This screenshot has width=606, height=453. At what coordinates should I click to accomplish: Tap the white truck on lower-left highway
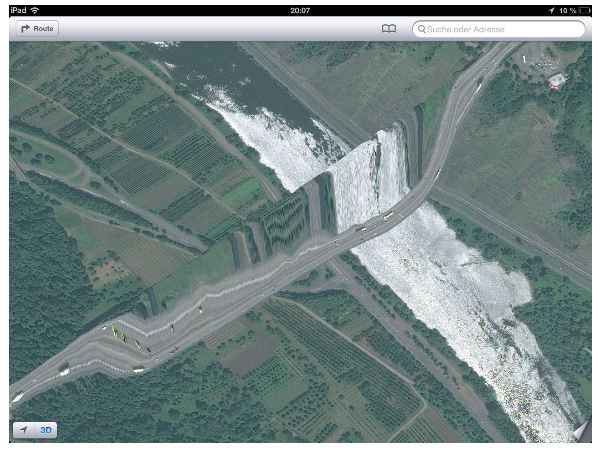click(x=62, y=370)
